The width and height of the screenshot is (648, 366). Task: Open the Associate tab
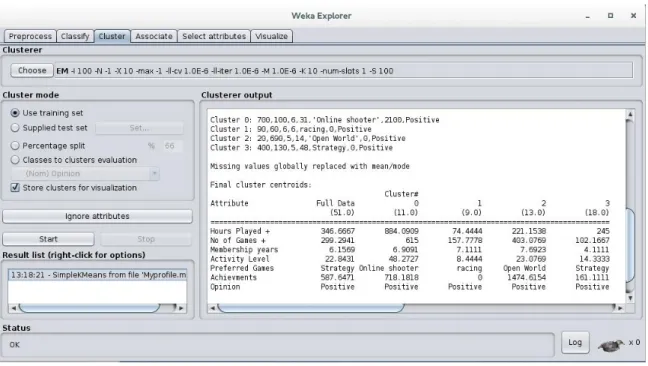(154, 36)
